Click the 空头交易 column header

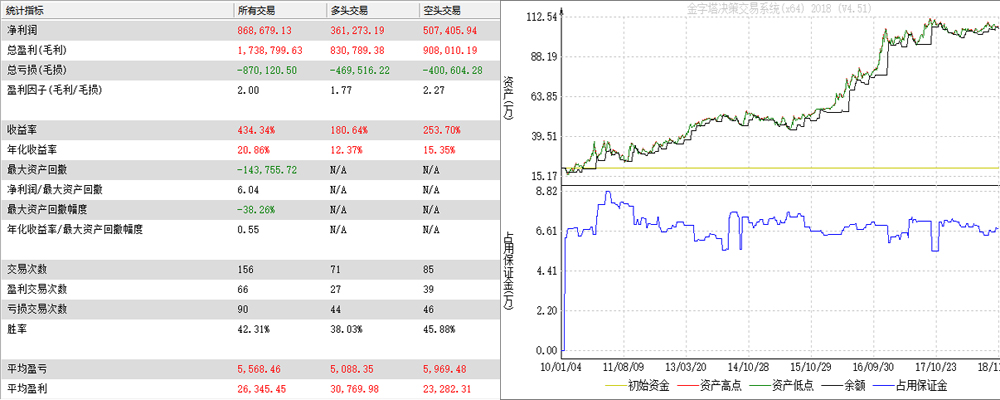[x=442, y=10]
